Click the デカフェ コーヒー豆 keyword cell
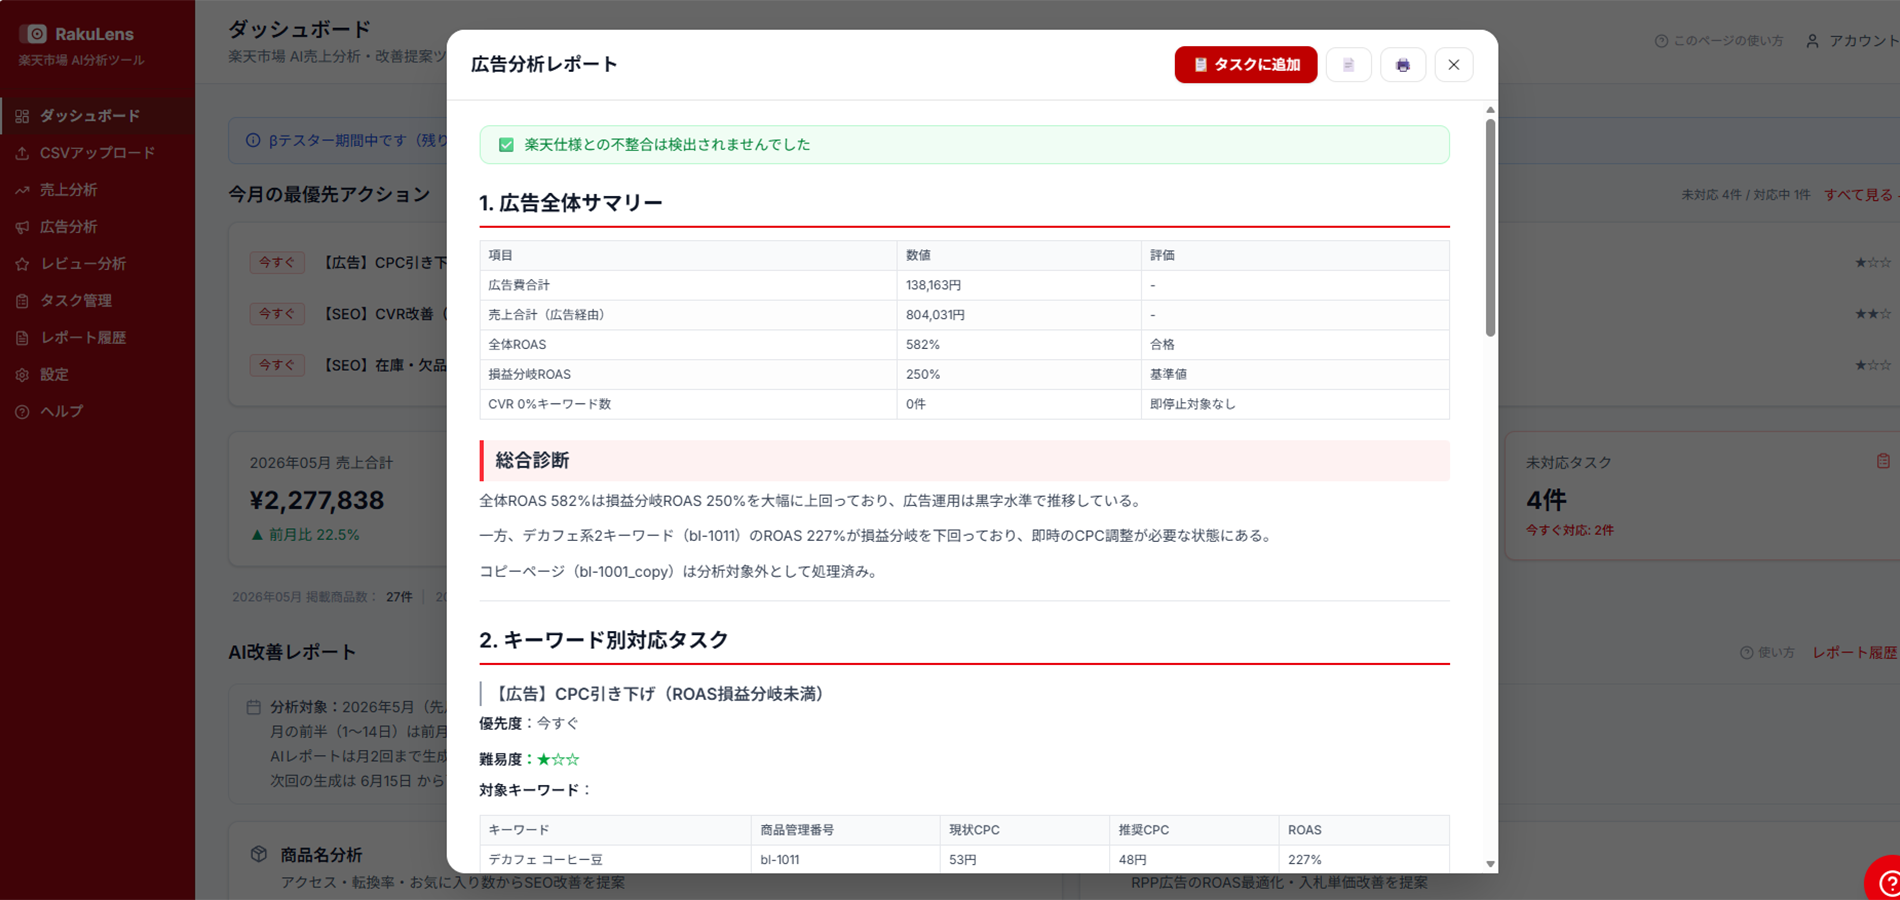Image resolution: width=1900 pixels, height=900 pixels. [x=615, y=860]
